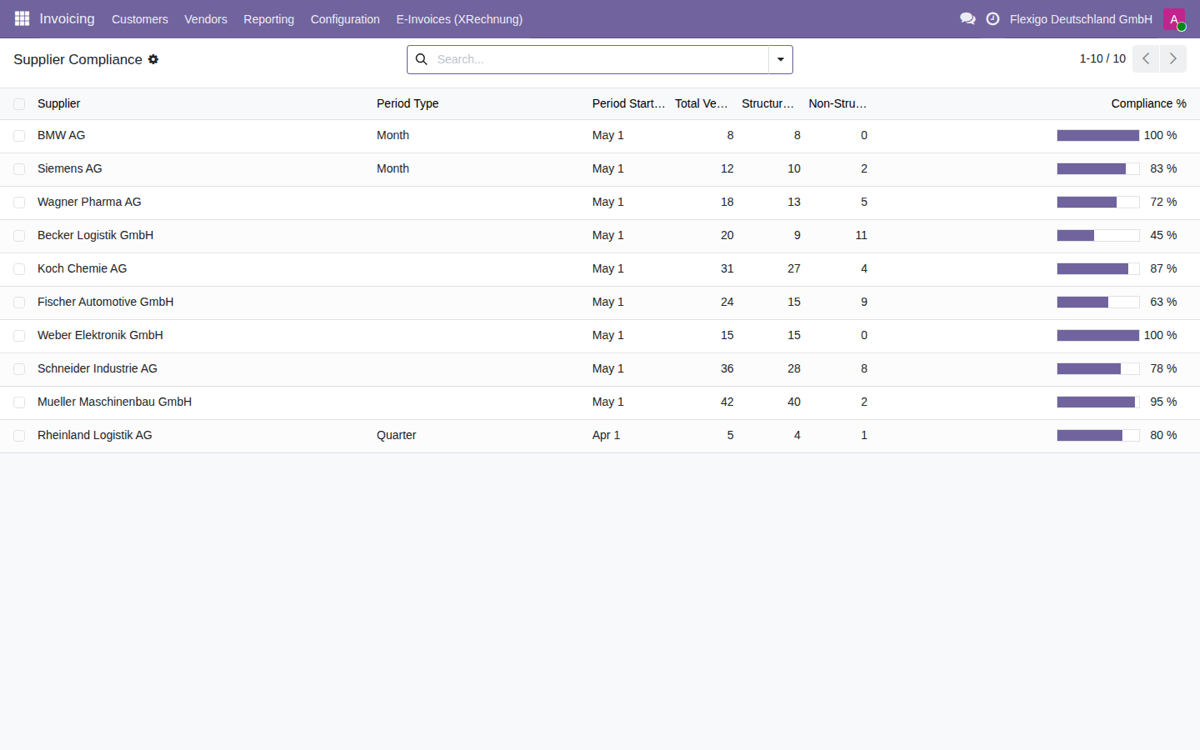Click non-structured value 11
This screenshot has width=1200, height=750.
point(861,235)
